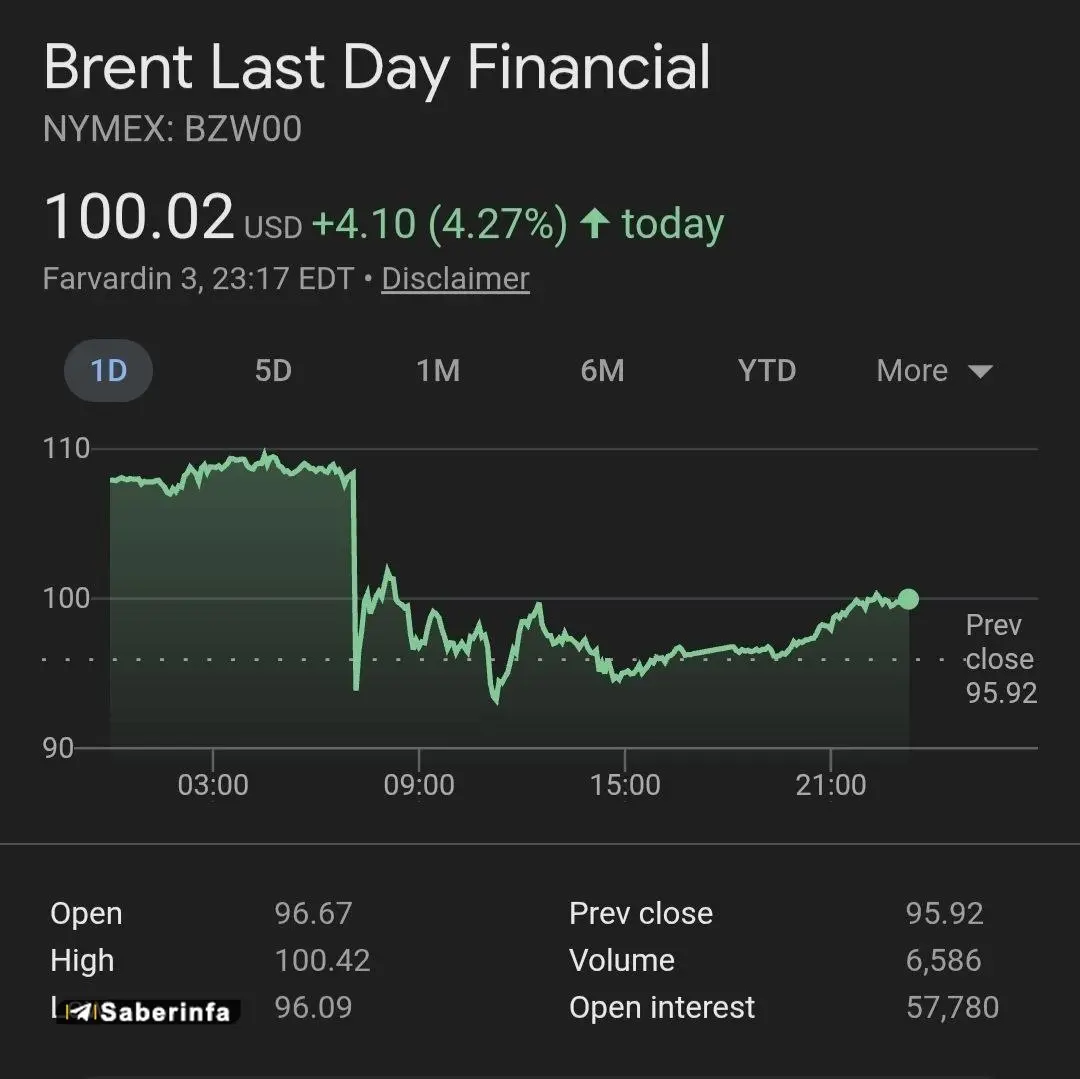Show the 6M chart range
Screen dimensions: 1080x1079
(602, 371)
